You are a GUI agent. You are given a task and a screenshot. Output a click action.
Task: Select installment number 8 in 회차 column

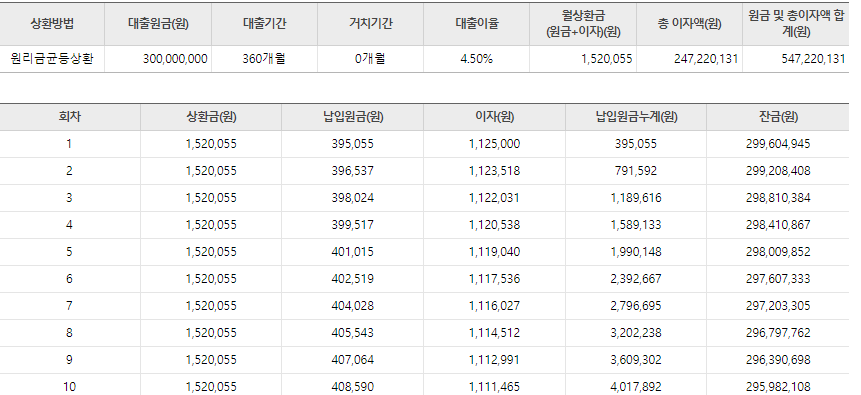(x=69, y=332)
